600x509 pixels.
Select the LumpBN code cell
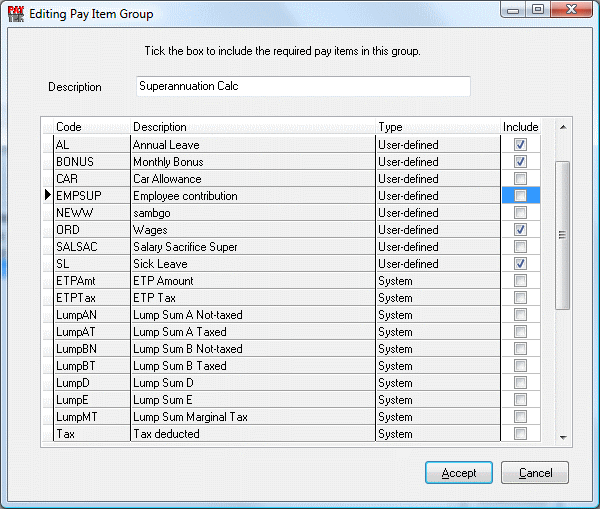tap(92, 349)
